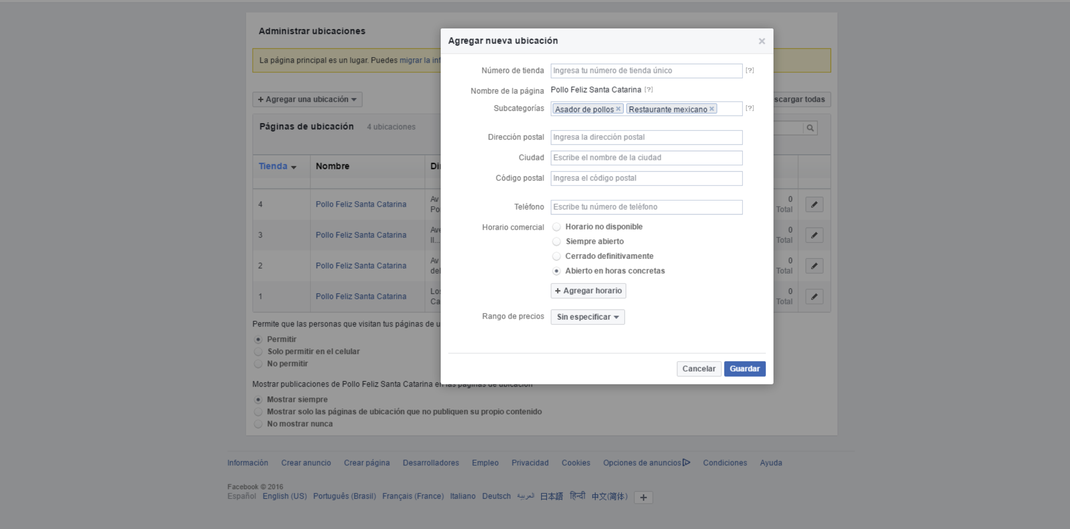Switch language to Português (Brasil)
This screenshot has width=1070, height=529.
(x=345, y=496)
